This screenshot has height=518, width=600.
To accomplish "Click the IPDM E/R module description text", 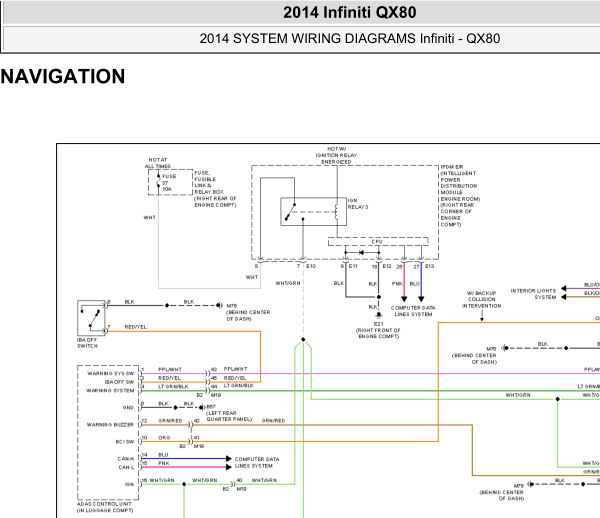I will point(460,195).
